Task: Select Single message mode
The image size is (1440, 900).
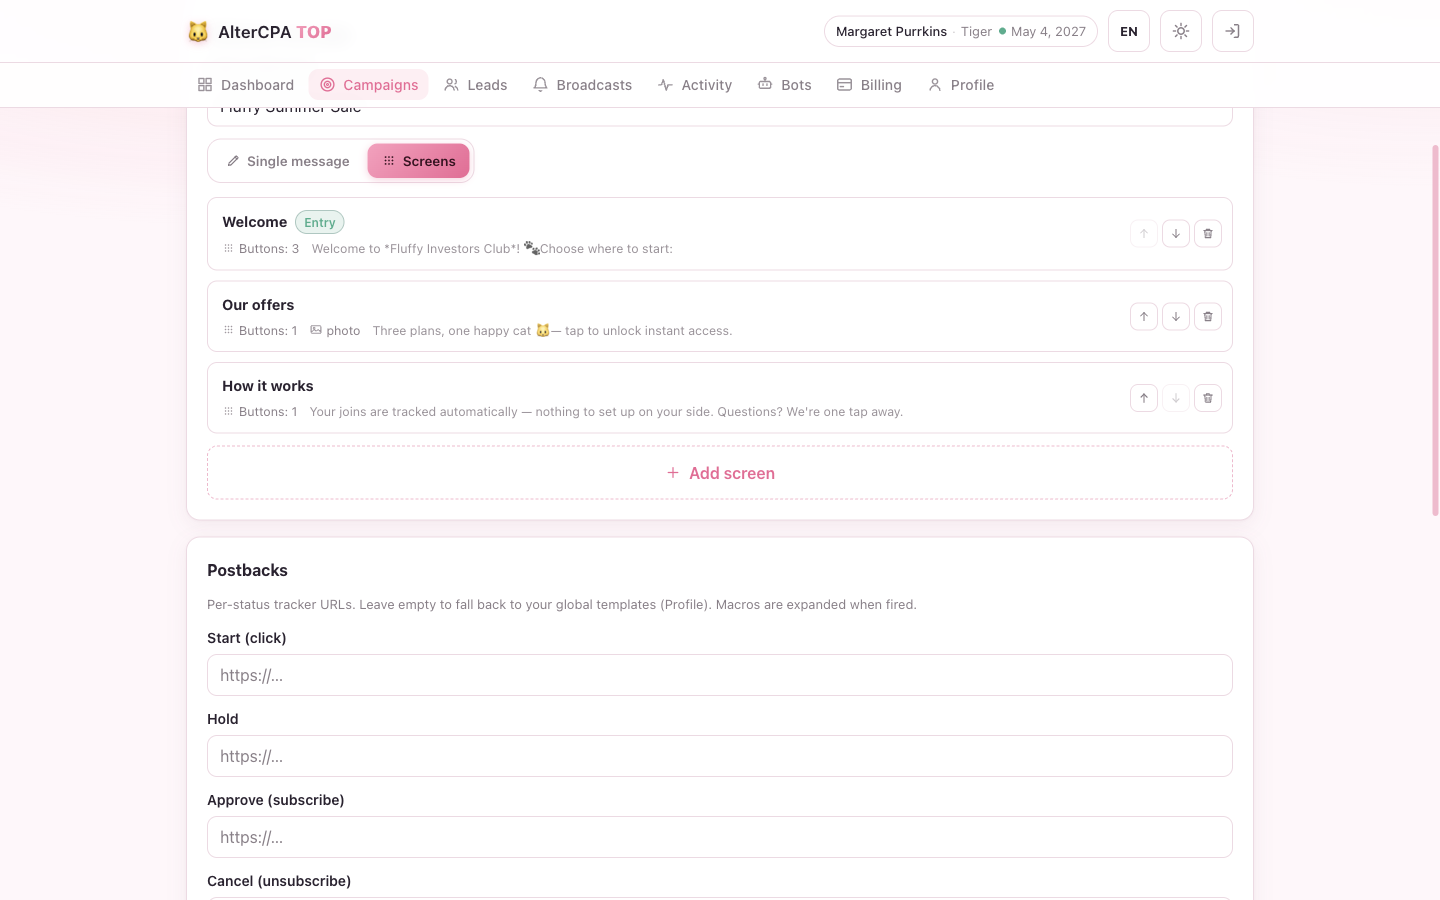Action: 288,161
